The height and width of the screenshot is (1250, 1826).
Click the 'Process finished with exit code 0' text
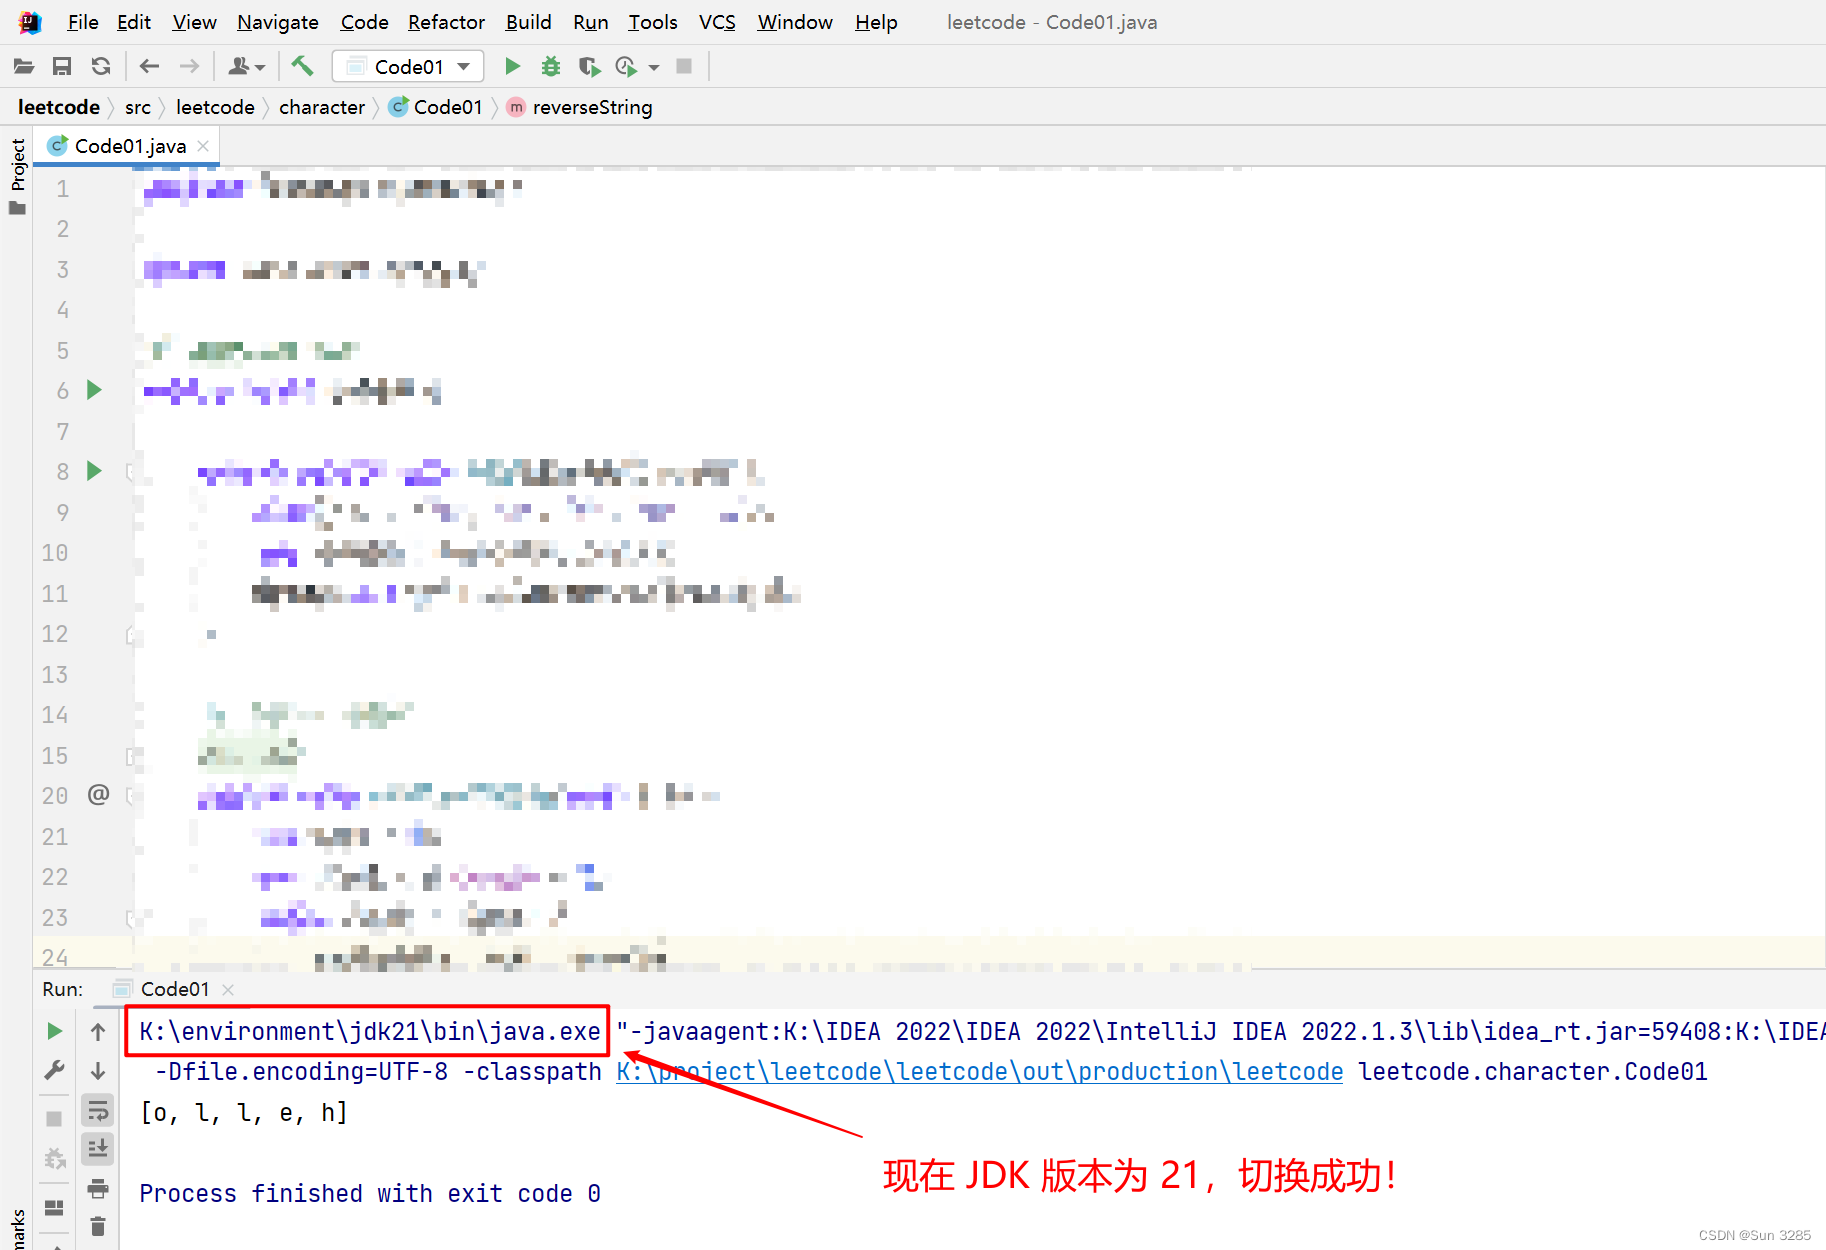[370, 1193]
